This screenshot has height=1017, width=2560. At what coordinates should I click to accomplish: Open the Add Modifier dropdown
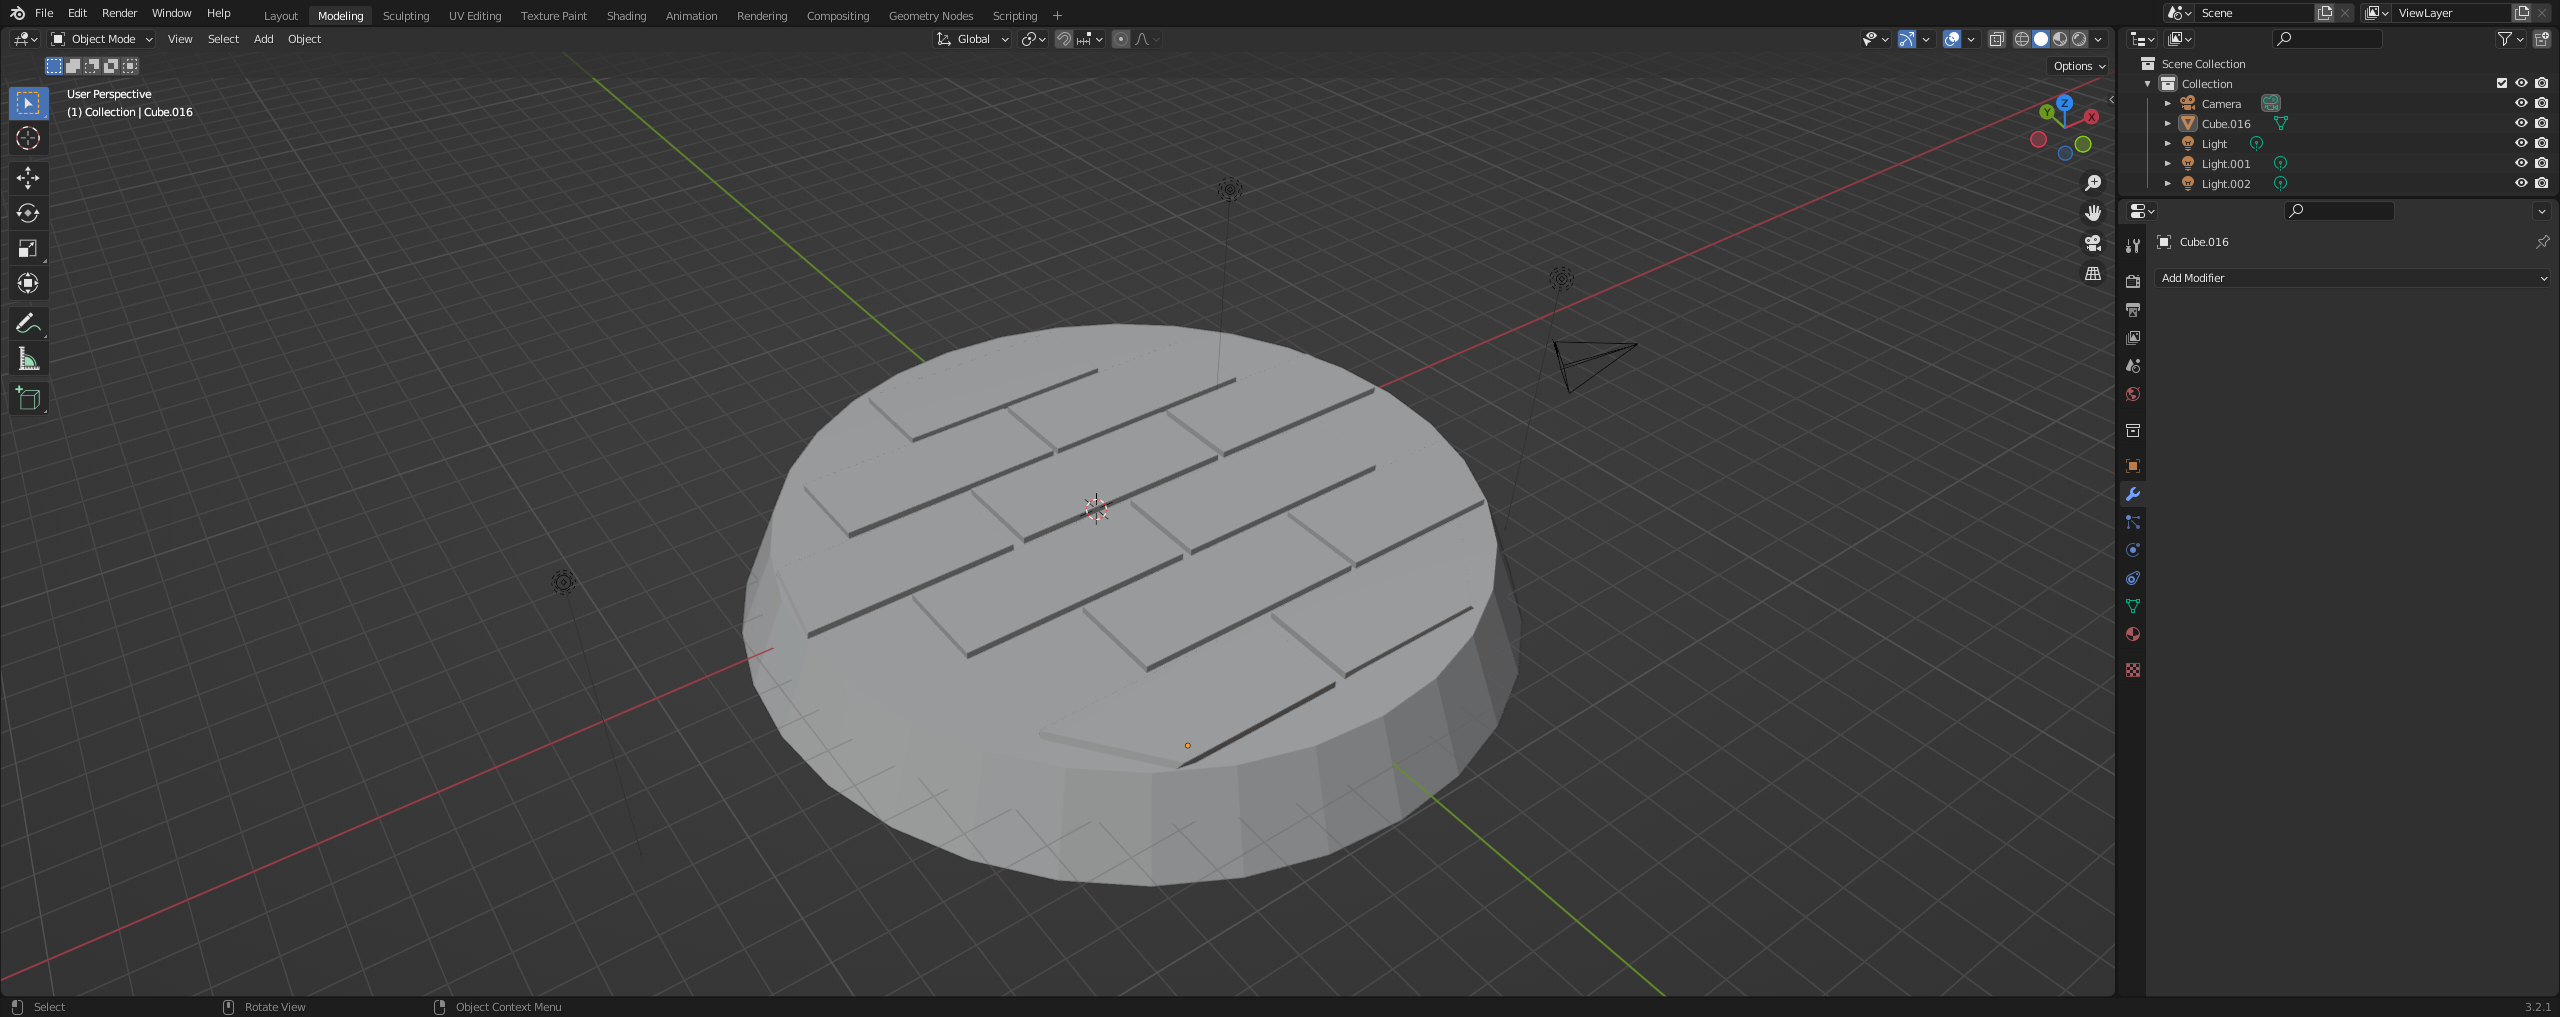2354,278
